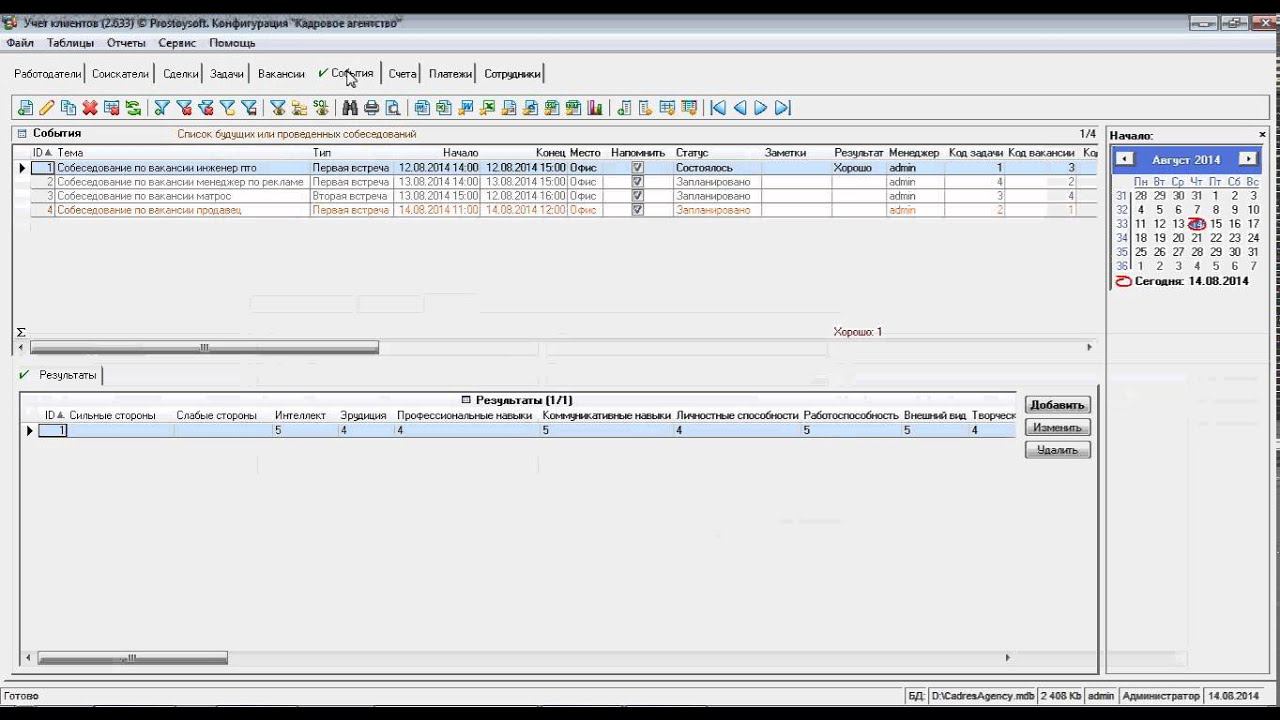Click the green arrows refresh table icon

point(133,108)
